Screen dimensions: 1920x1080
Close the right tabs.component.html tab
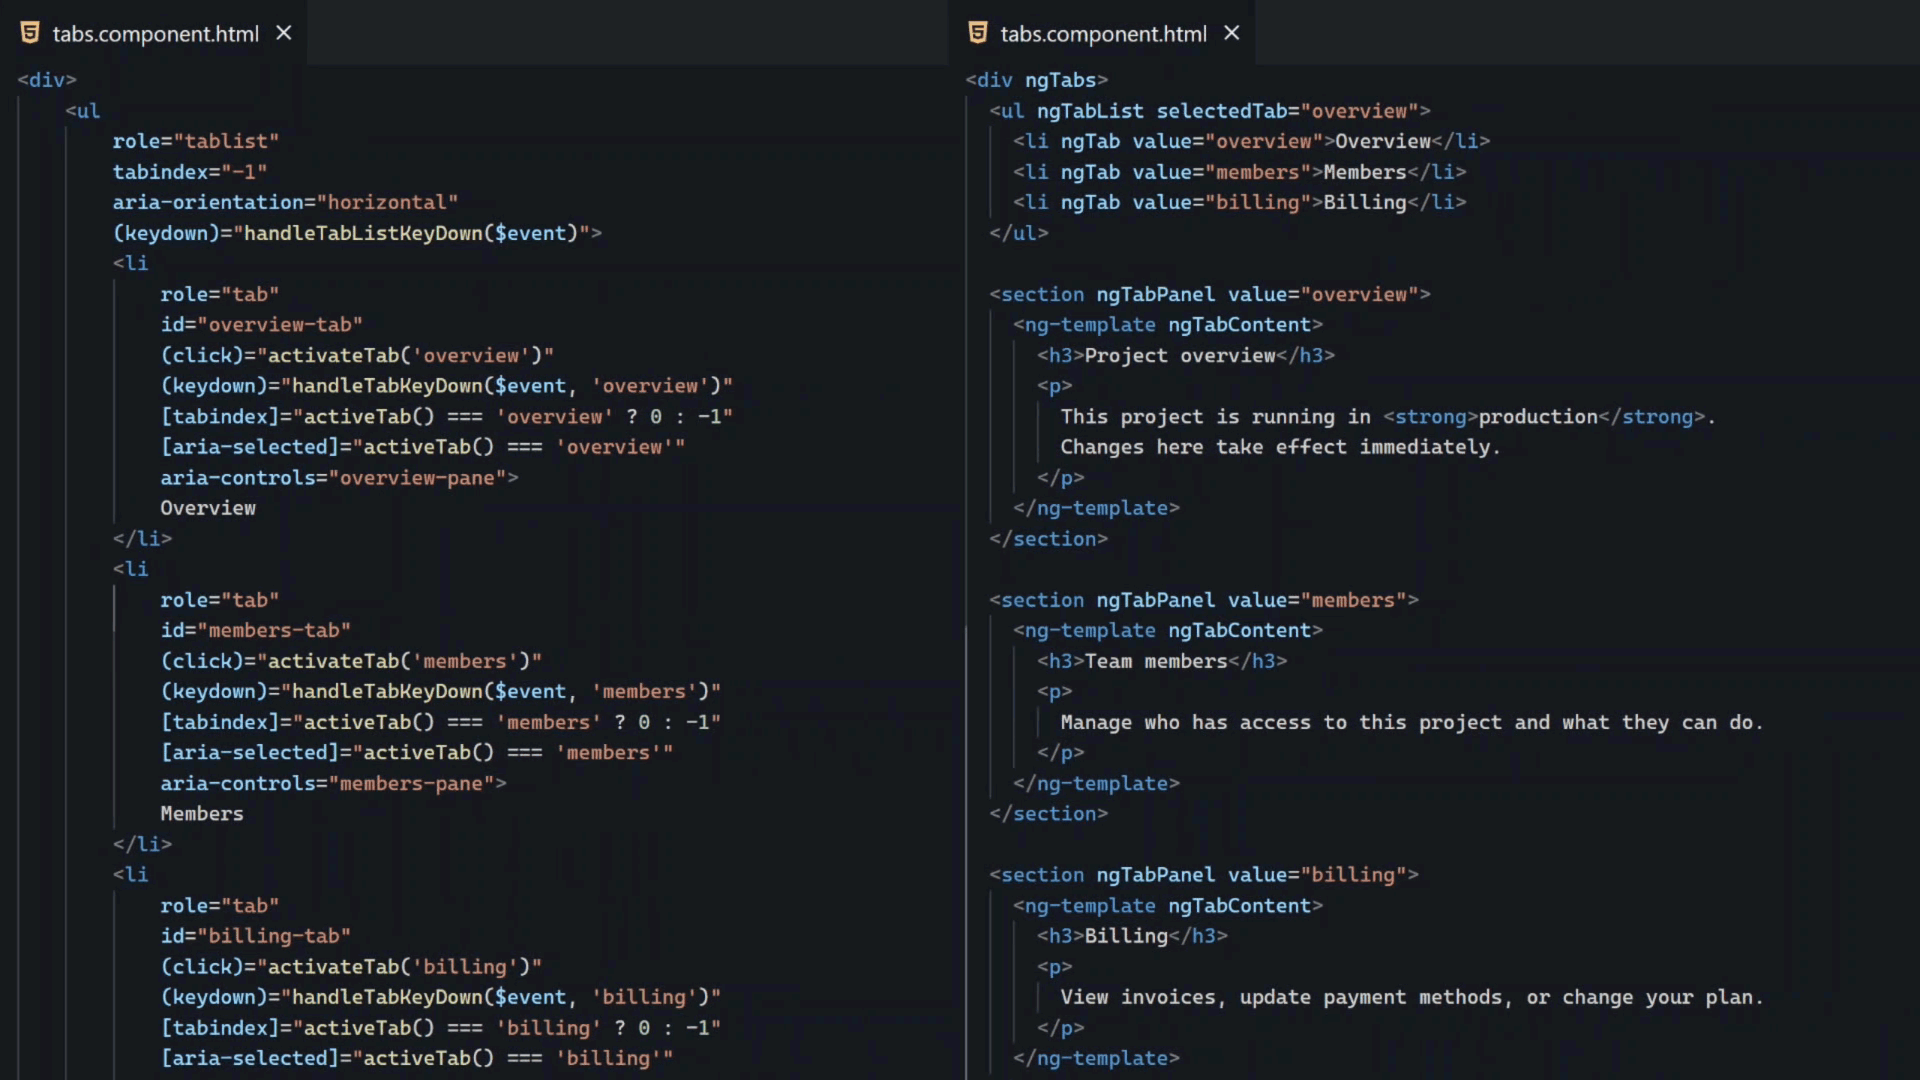click(1230, 32)
